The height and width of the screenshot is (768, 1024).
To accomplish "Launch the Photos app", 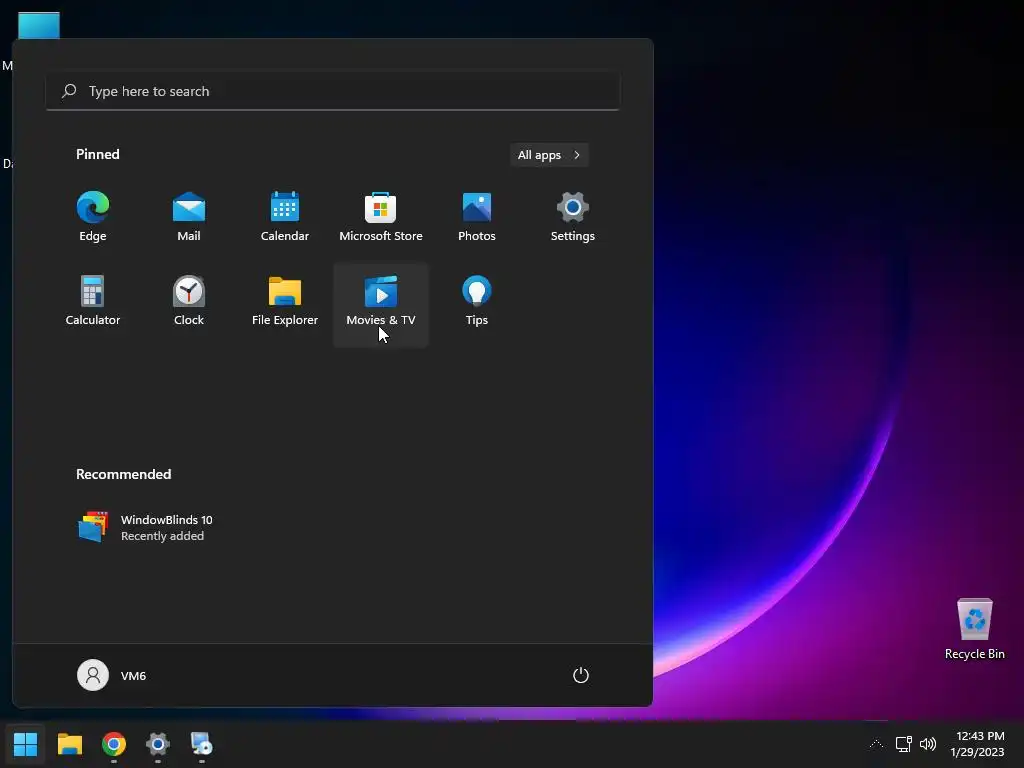I will click(x=477, y=217).
